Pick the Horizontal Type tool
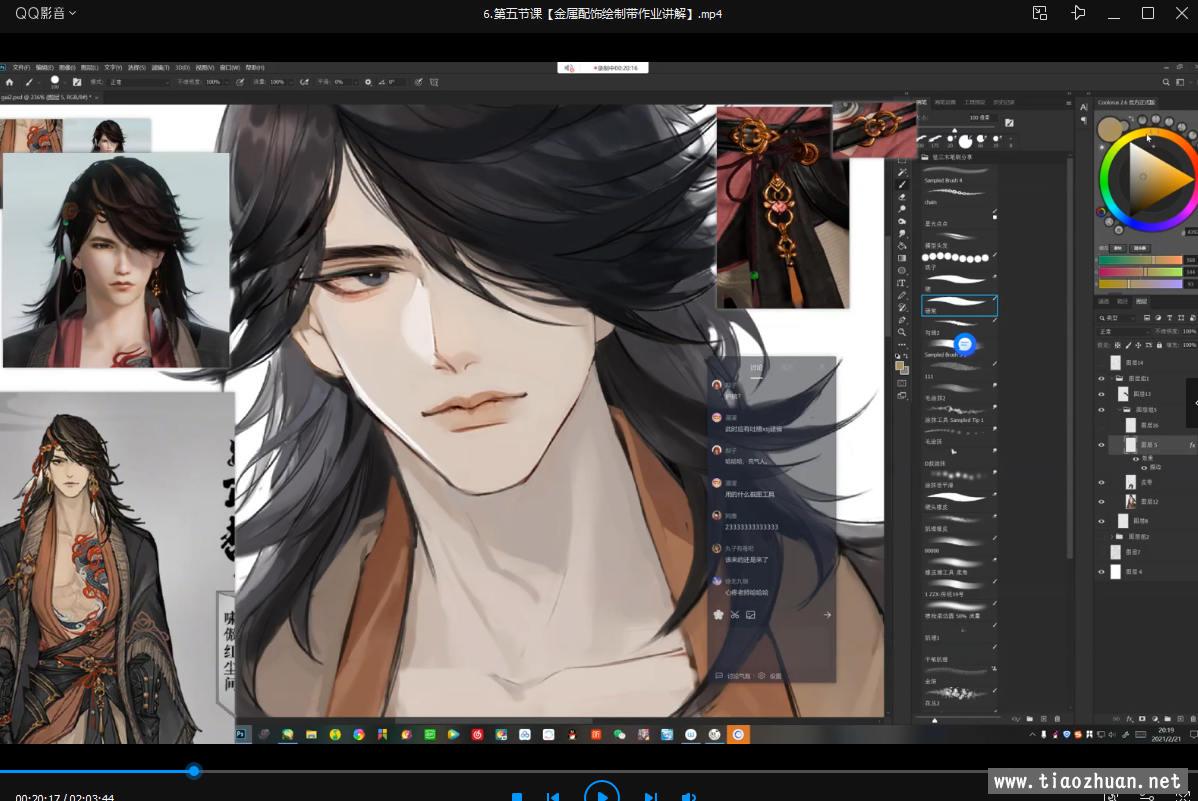1198x801 pixels. 902,283
